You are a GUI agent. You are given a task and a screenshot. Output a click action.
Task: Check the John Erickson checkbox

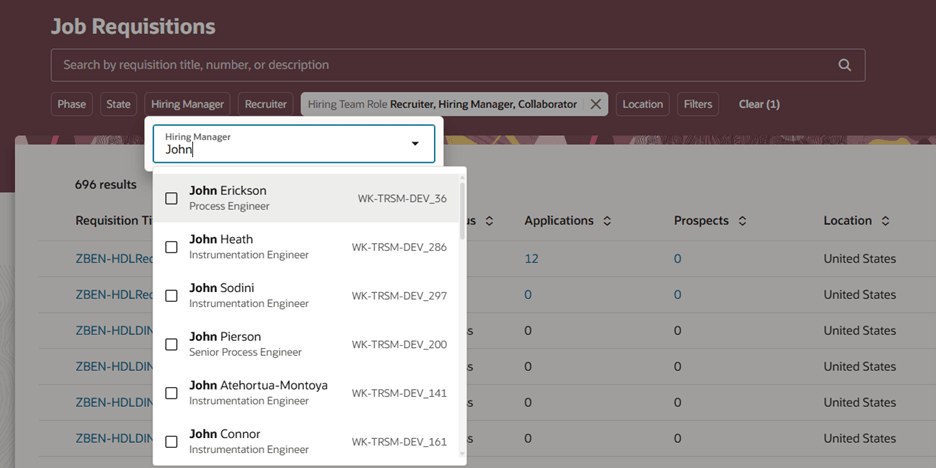(x=171, y=198)
